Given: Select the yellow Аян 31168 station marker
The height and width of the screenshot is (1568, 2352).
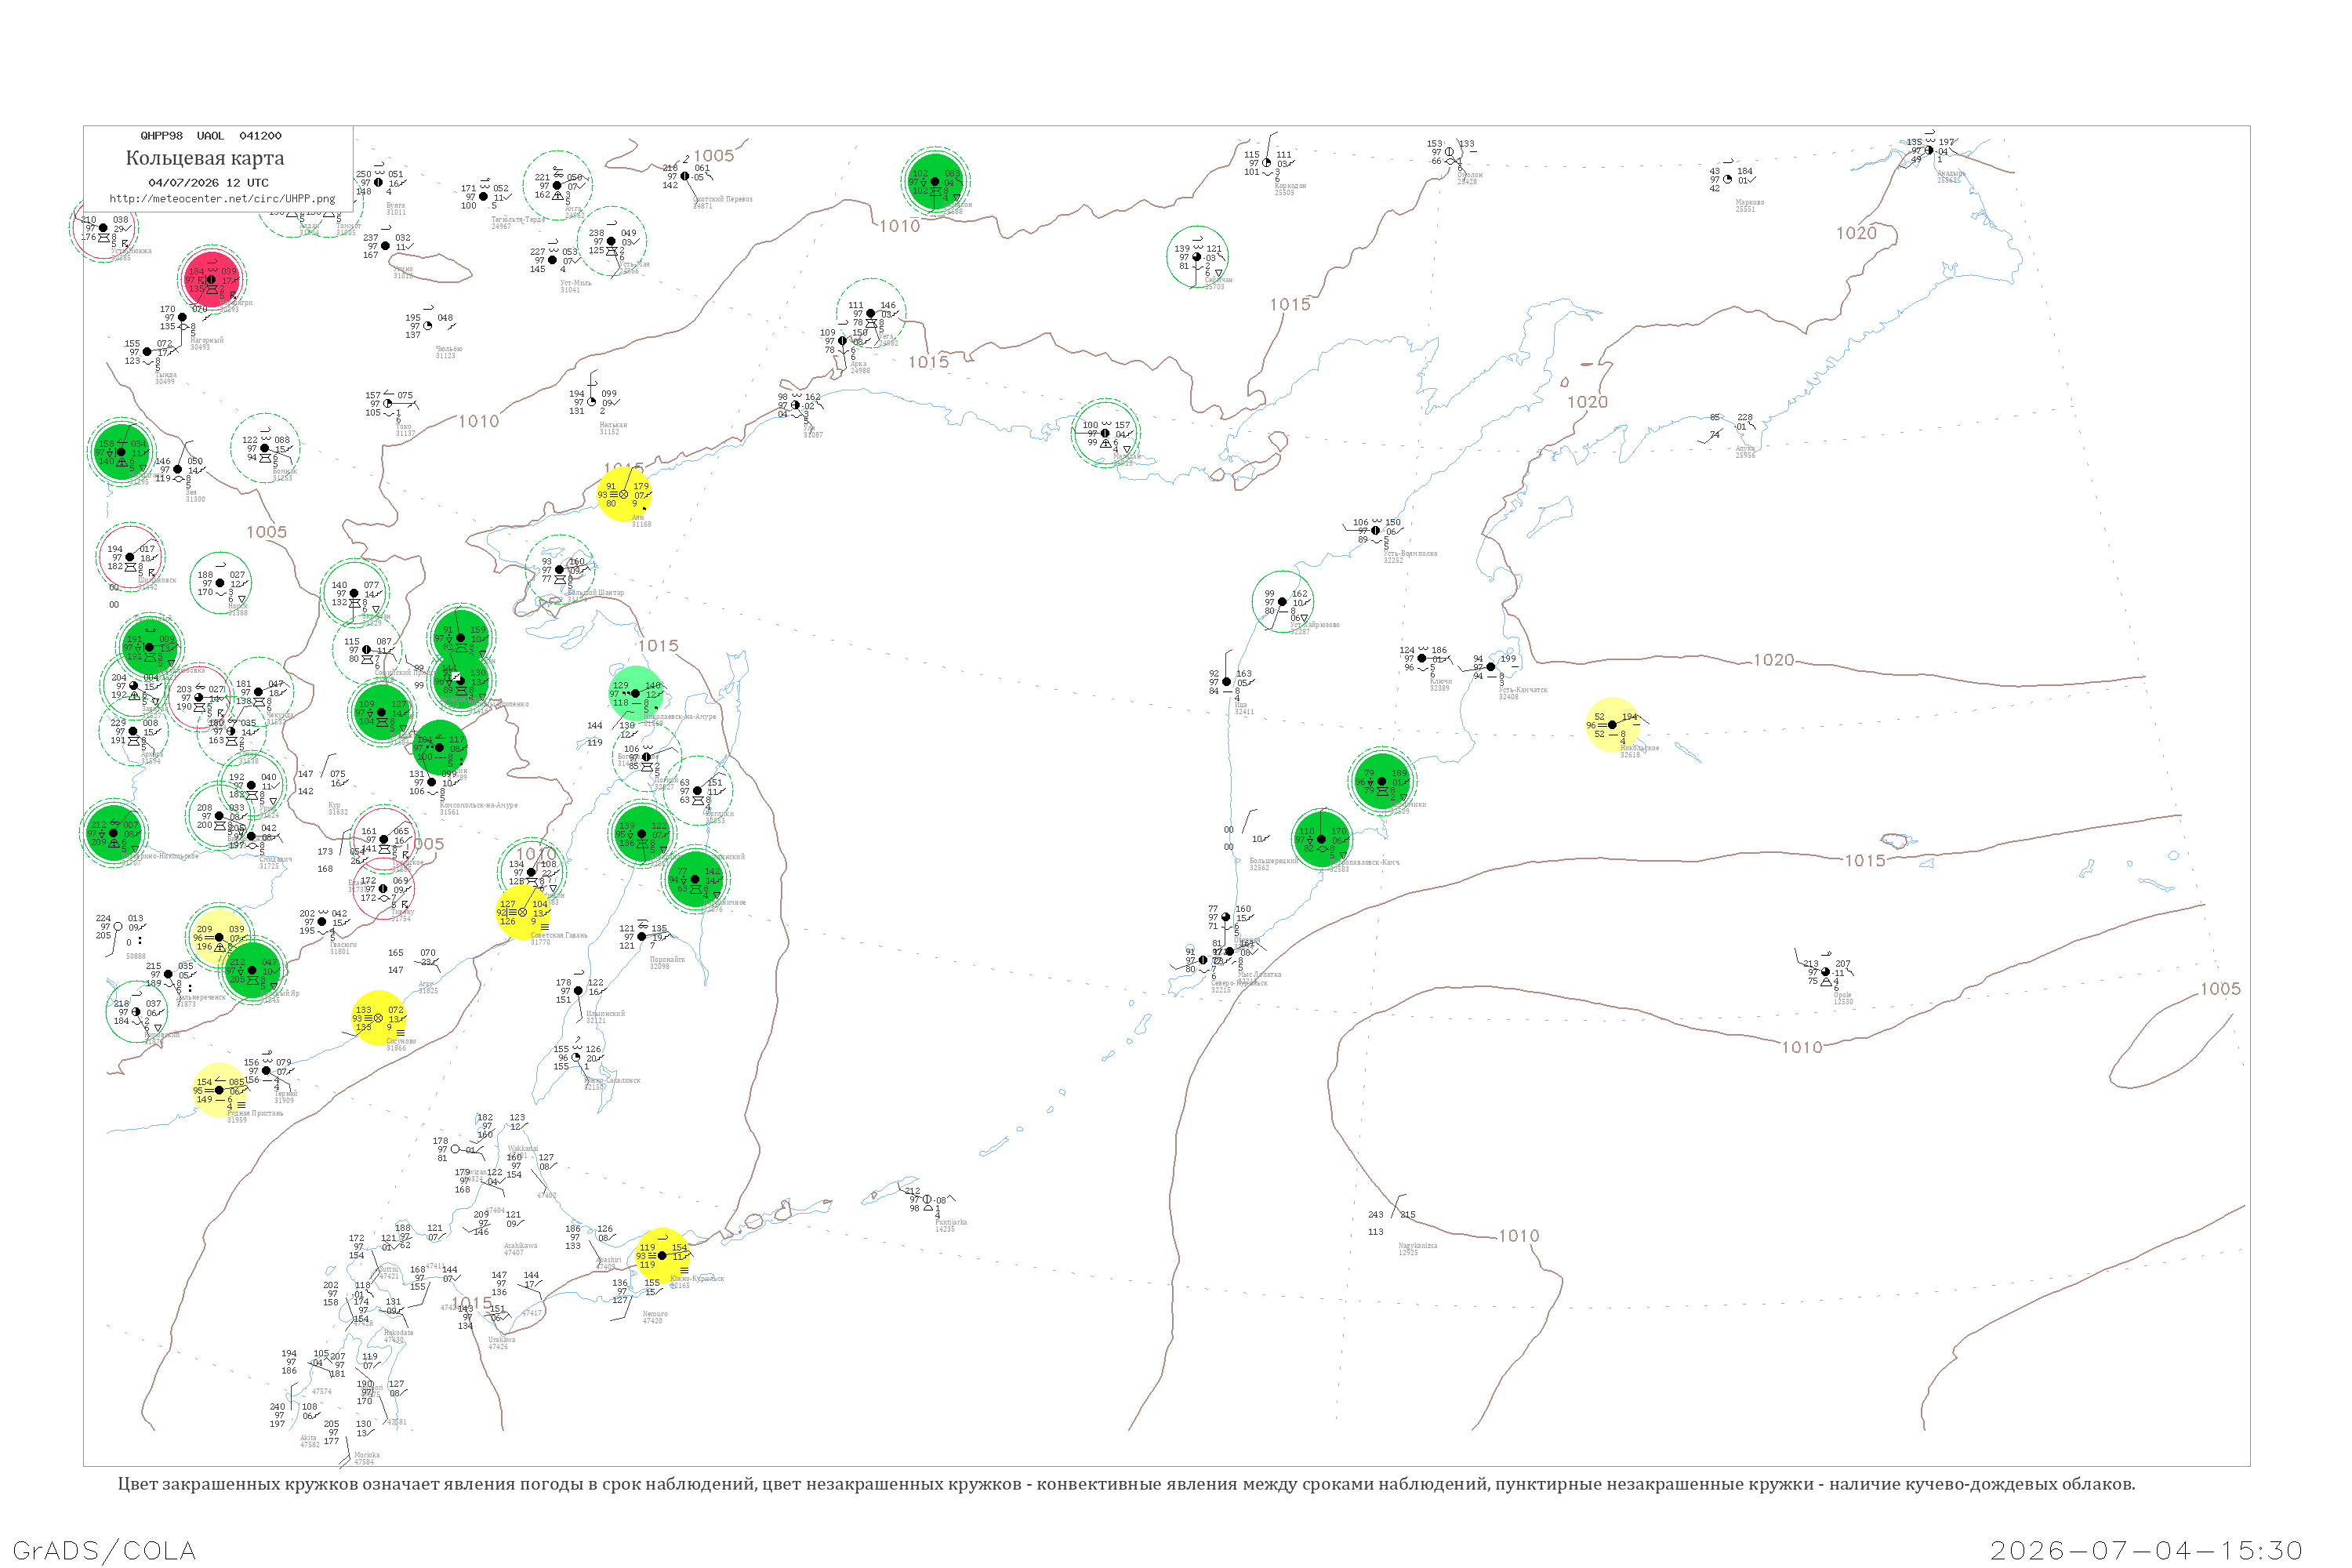Looking at the screenshot, I should coord(624,494).
